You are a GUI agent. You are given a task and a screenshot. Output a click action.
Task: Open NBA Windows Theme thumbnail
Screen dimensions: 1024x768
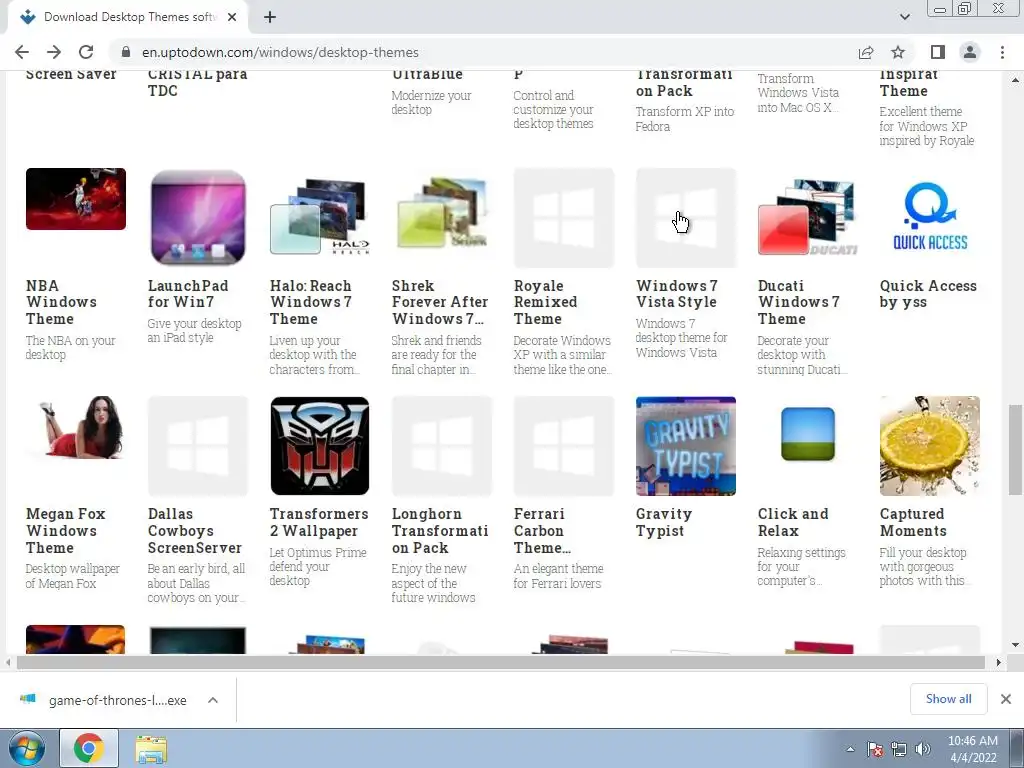[x=76, y=199]
